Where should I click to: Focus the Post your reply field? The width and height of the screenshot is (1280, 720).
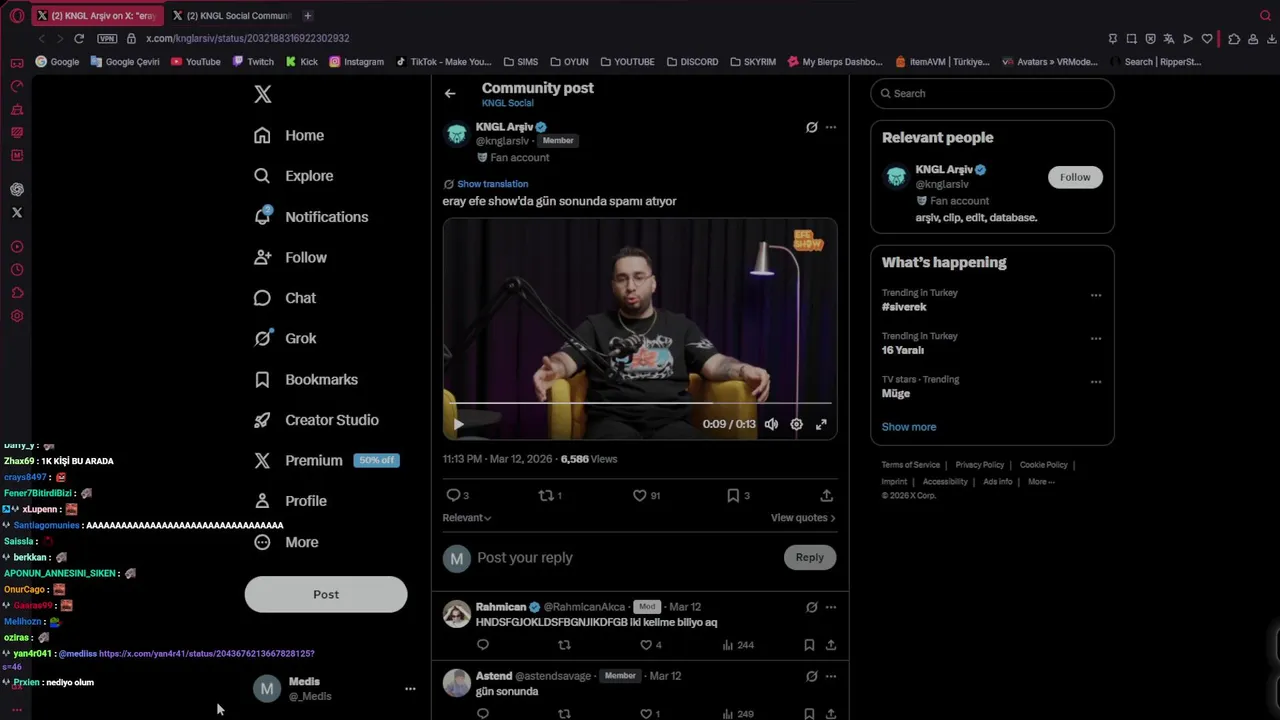625,558
